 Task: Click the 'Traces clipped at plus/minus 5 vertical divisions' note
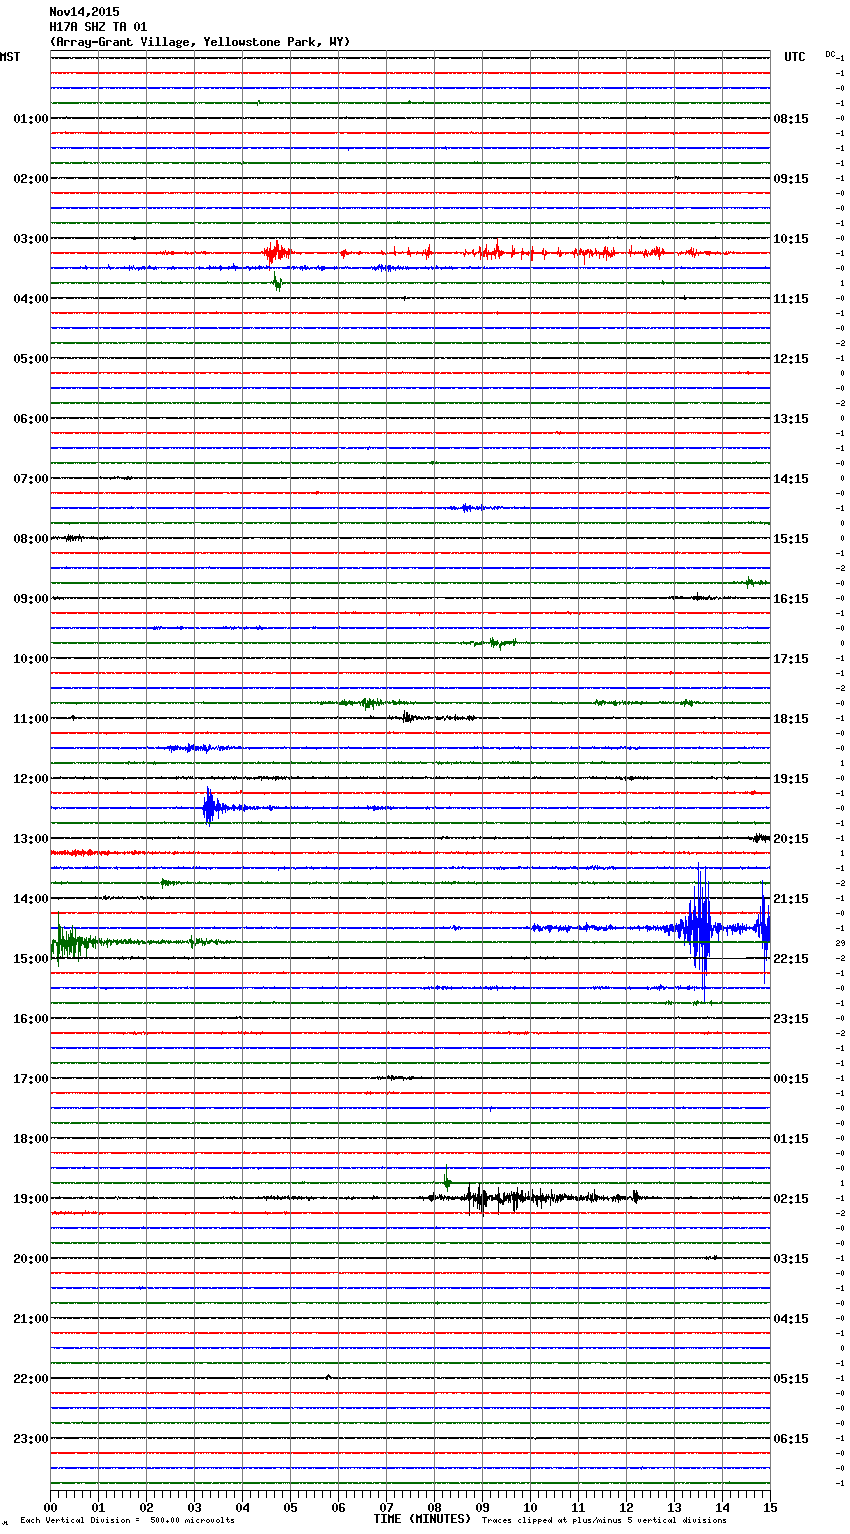604,1521
